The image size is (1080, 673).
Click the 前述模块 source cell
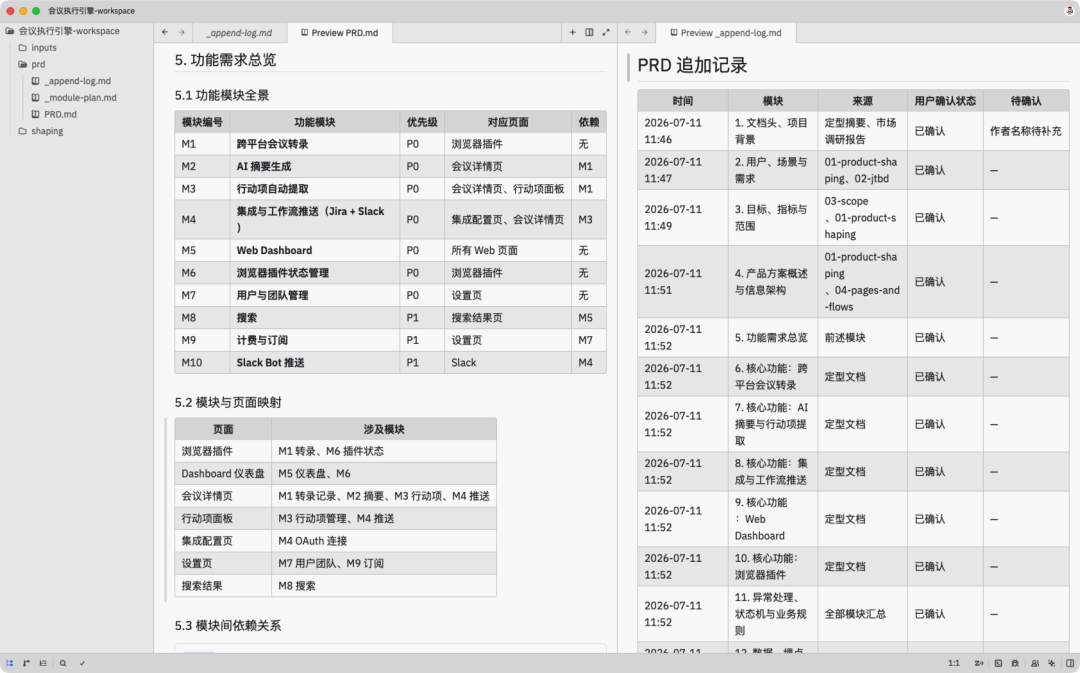[x=862, y=338]
